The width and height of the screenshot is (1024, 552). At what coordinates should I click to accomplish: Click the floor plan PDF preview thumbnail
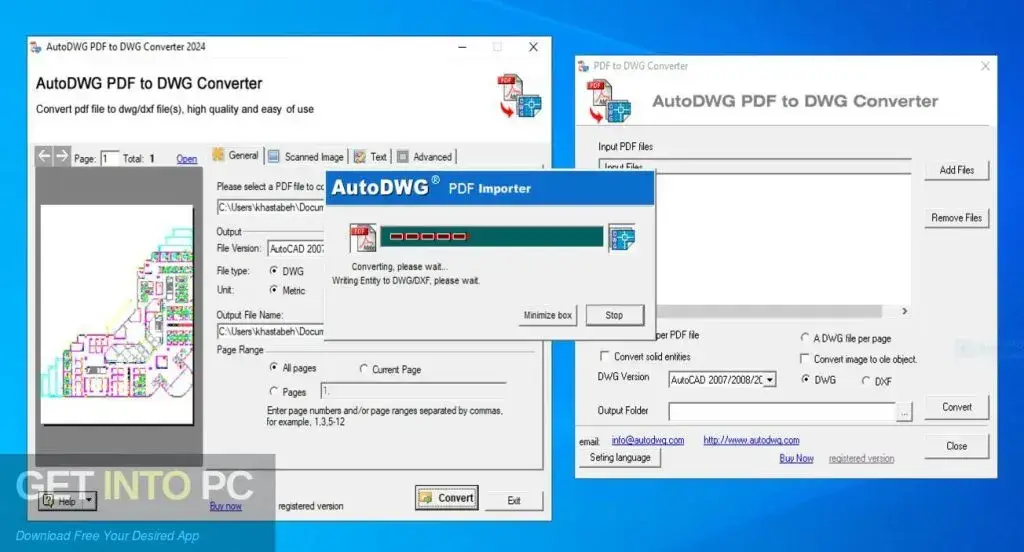click(x=117, y=314)
